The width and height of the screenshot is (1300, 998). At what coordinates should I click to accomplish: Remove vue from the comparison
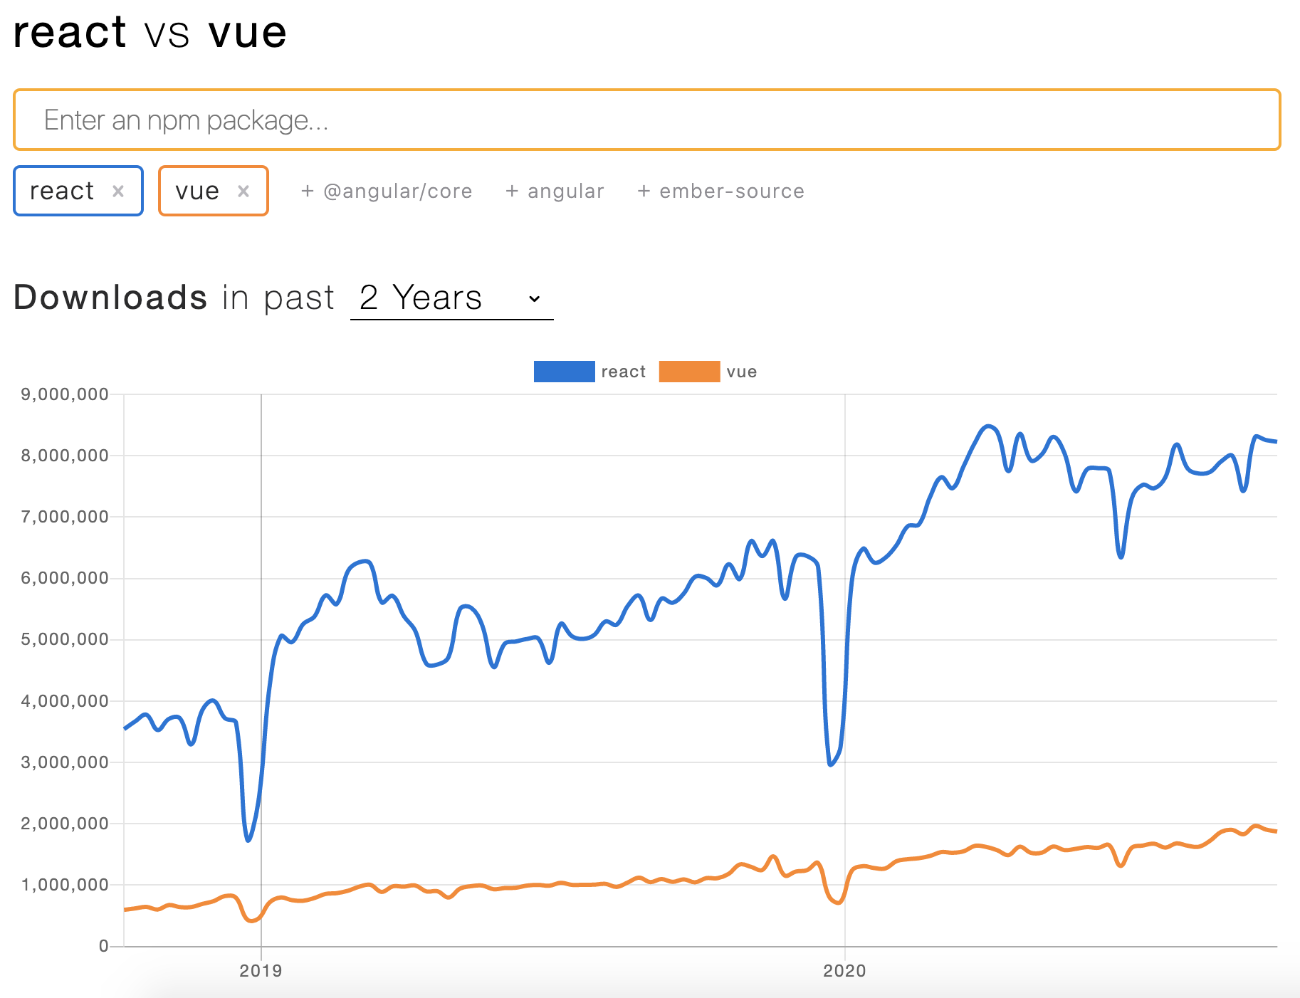242,190
